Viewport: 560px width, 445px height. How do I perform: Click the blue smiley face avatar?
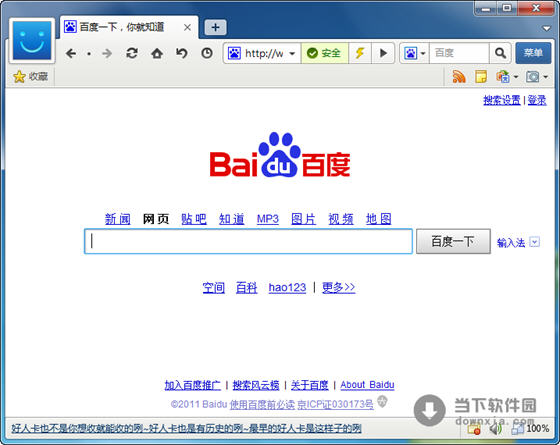32,40
